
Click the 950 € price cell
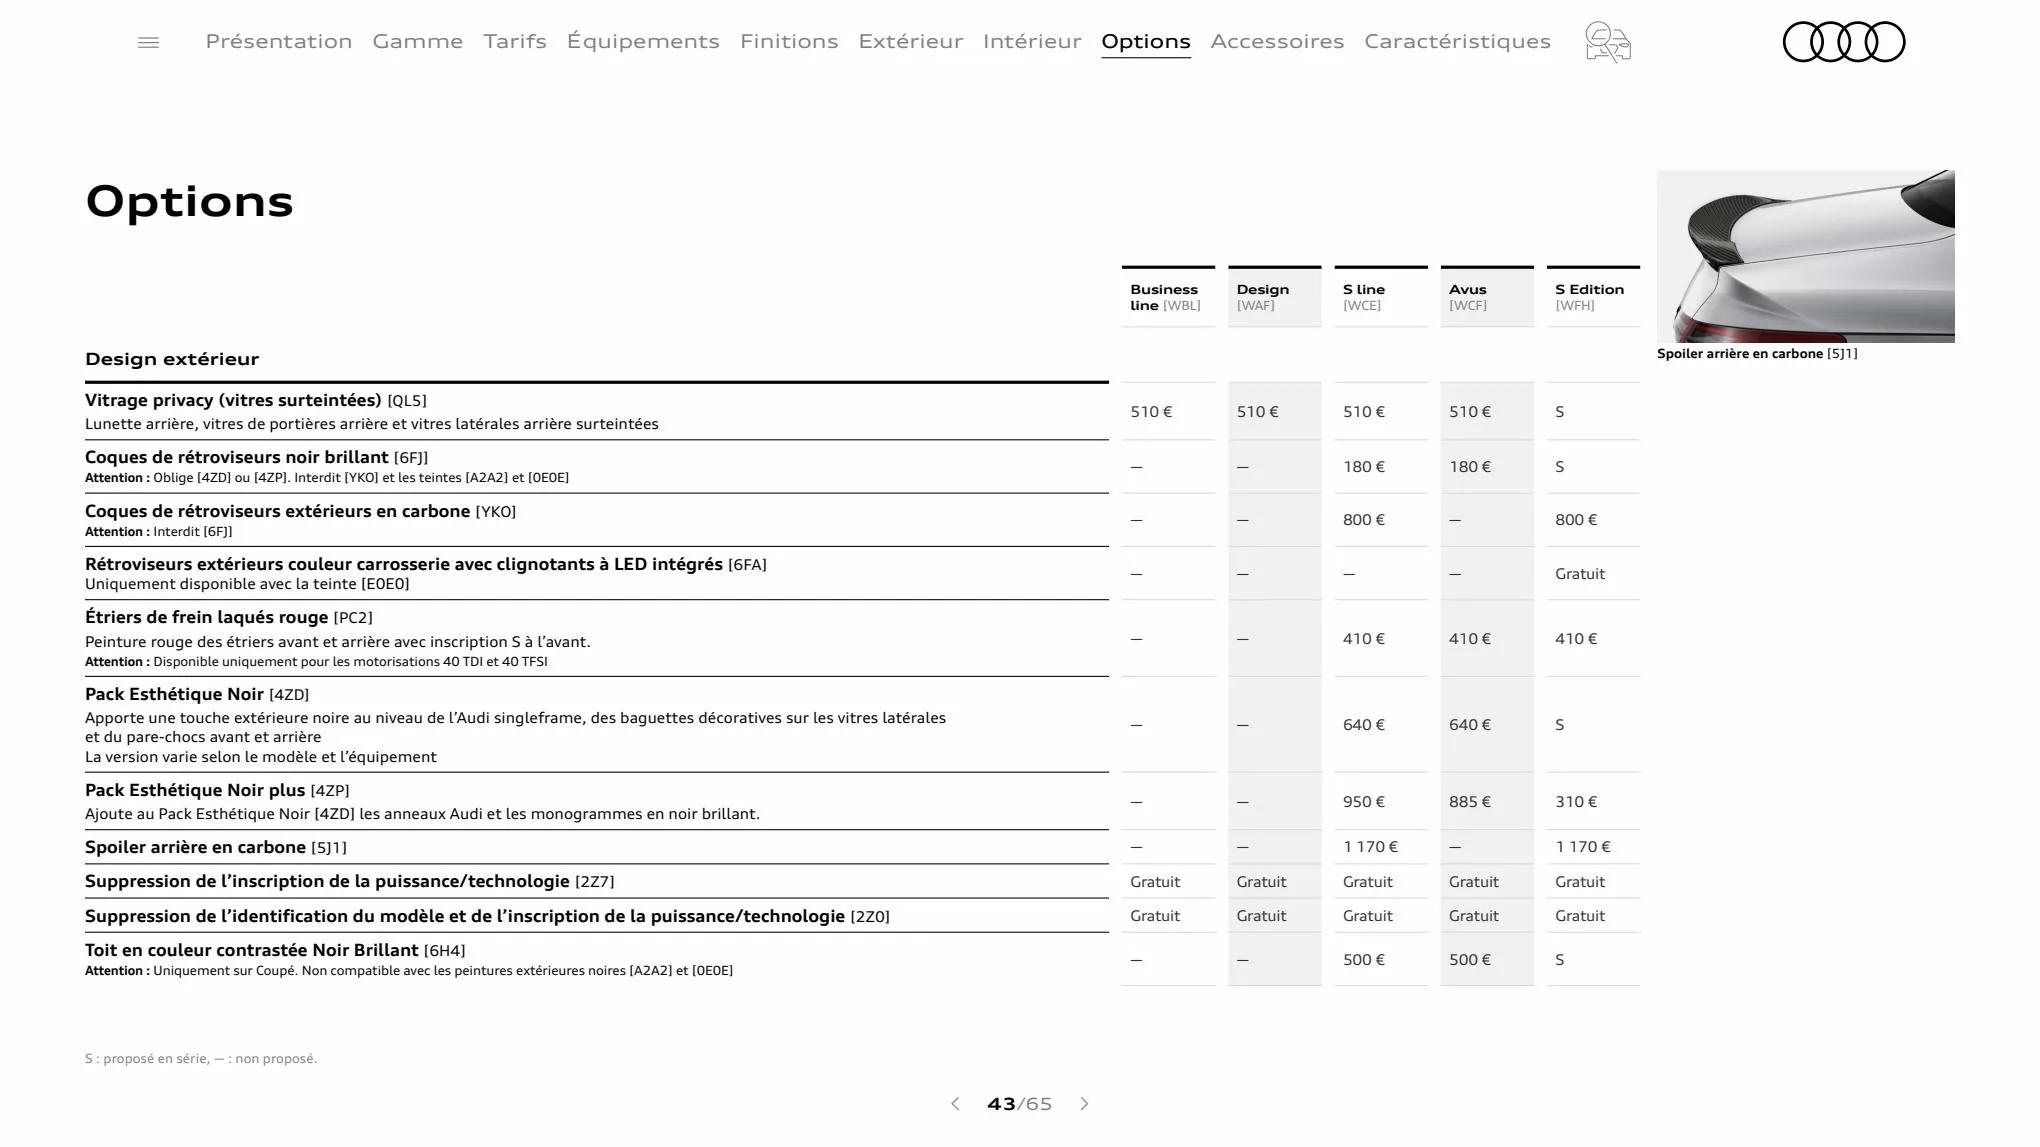tap(1364, 802)
